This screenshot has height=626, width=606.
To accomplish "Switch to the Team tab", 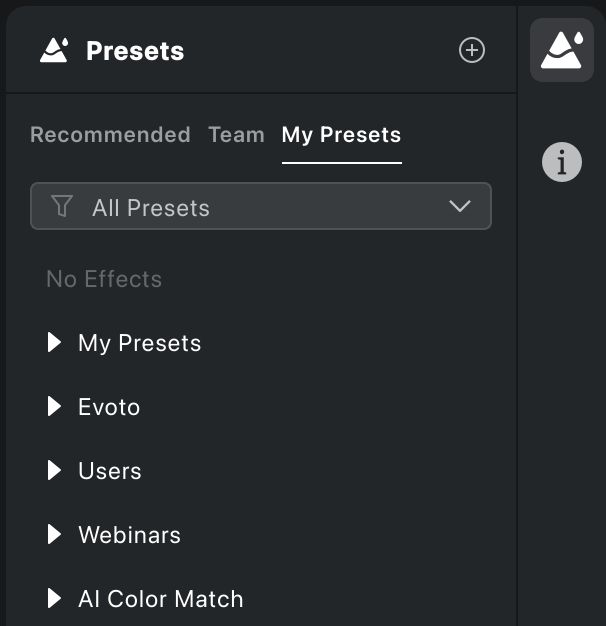I will 236,135.
